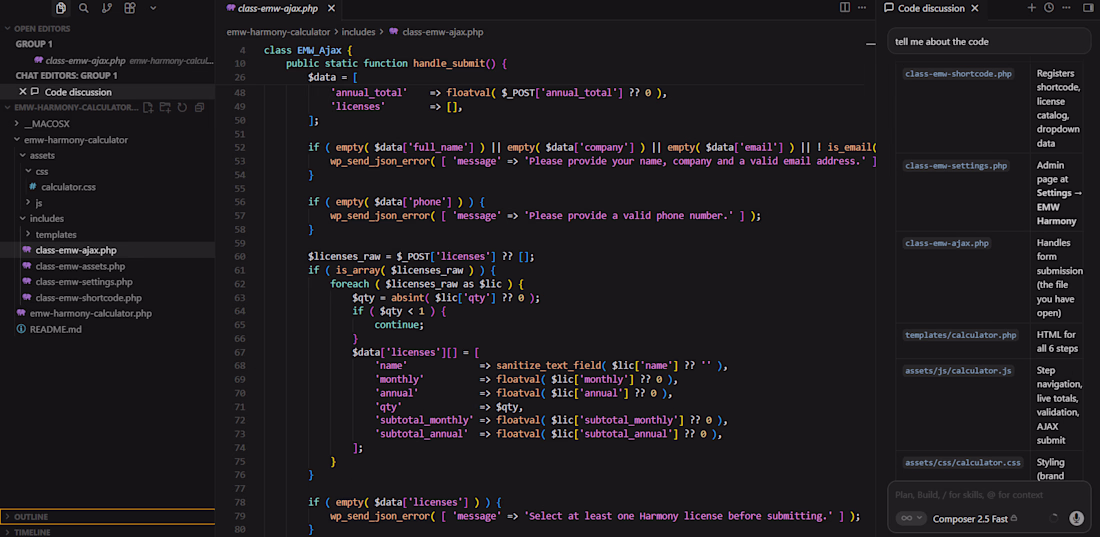Switch to Code discussion chat tab

pyautogui.click(x=932, y=8)
